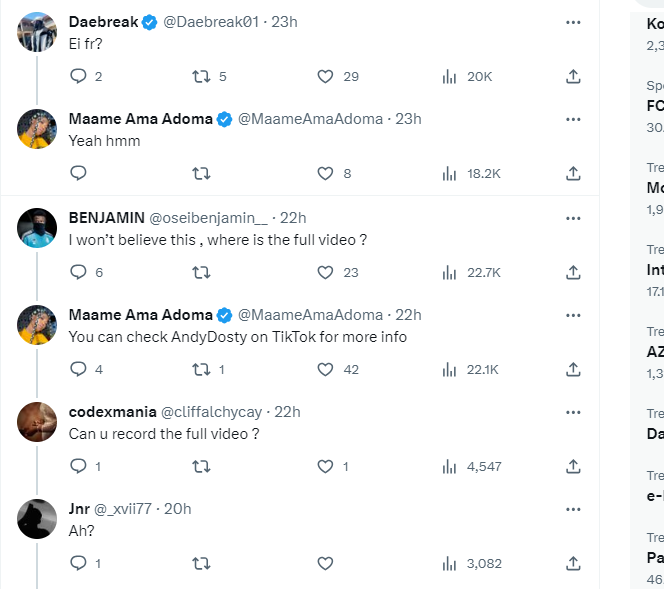Open more options on BENJAMIN's tweet
Image resolution: width=664 pixels, height=589 pixels.
pyautogui.click(x=573, y=217)
